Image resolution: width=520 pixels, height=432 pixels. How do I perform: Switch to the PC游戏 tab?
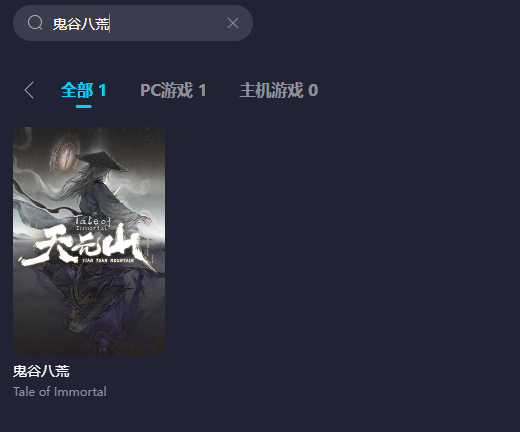click(166, 90)
